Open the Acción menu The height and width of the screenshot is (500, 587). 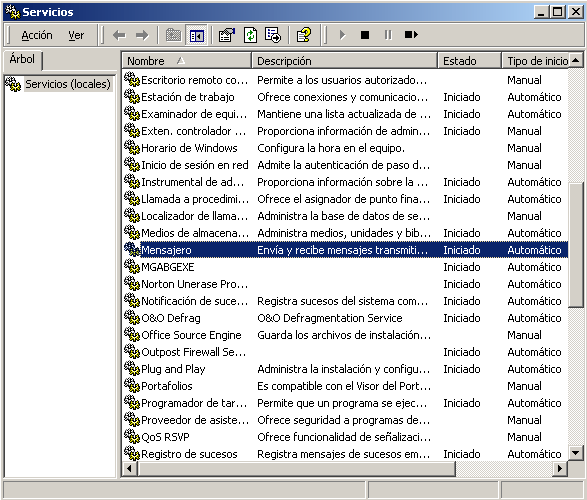(x=37, y=36)
